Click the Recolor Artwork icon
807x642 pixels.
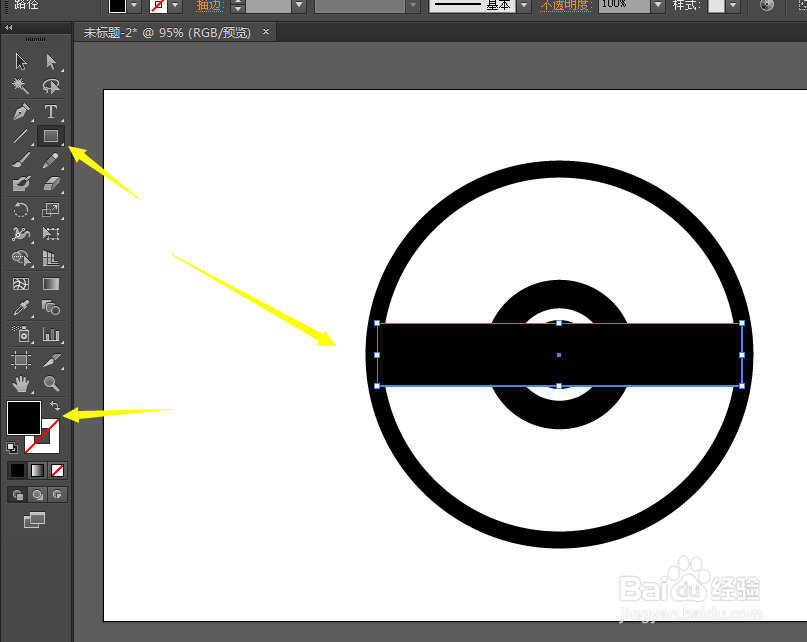(767, 5)
